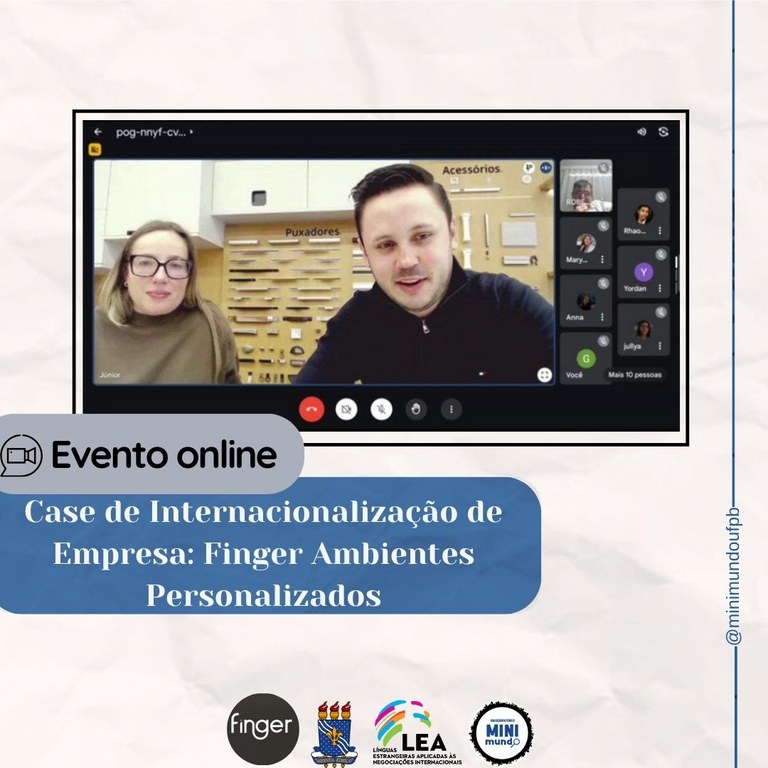Raise hand in the meeting
Viewport: 768px width, 768px height.
pos(416,409)
